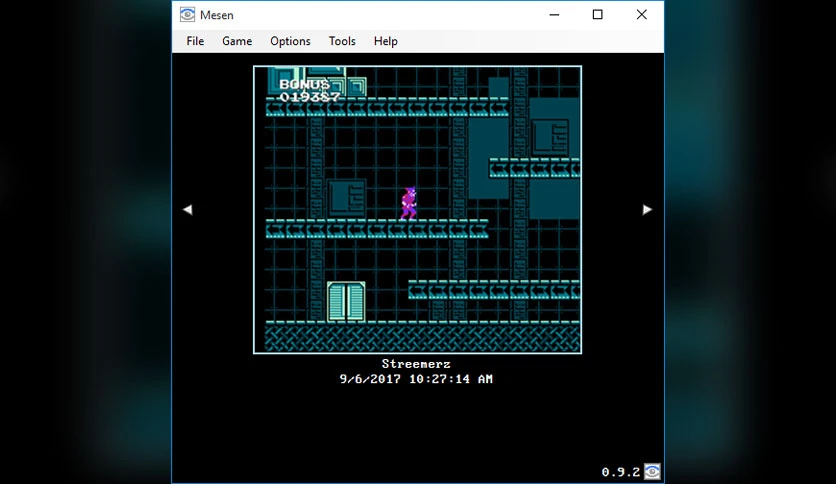Maximize the Mesen window
Viewport: 836px width, 484px height.
point(598,15)
